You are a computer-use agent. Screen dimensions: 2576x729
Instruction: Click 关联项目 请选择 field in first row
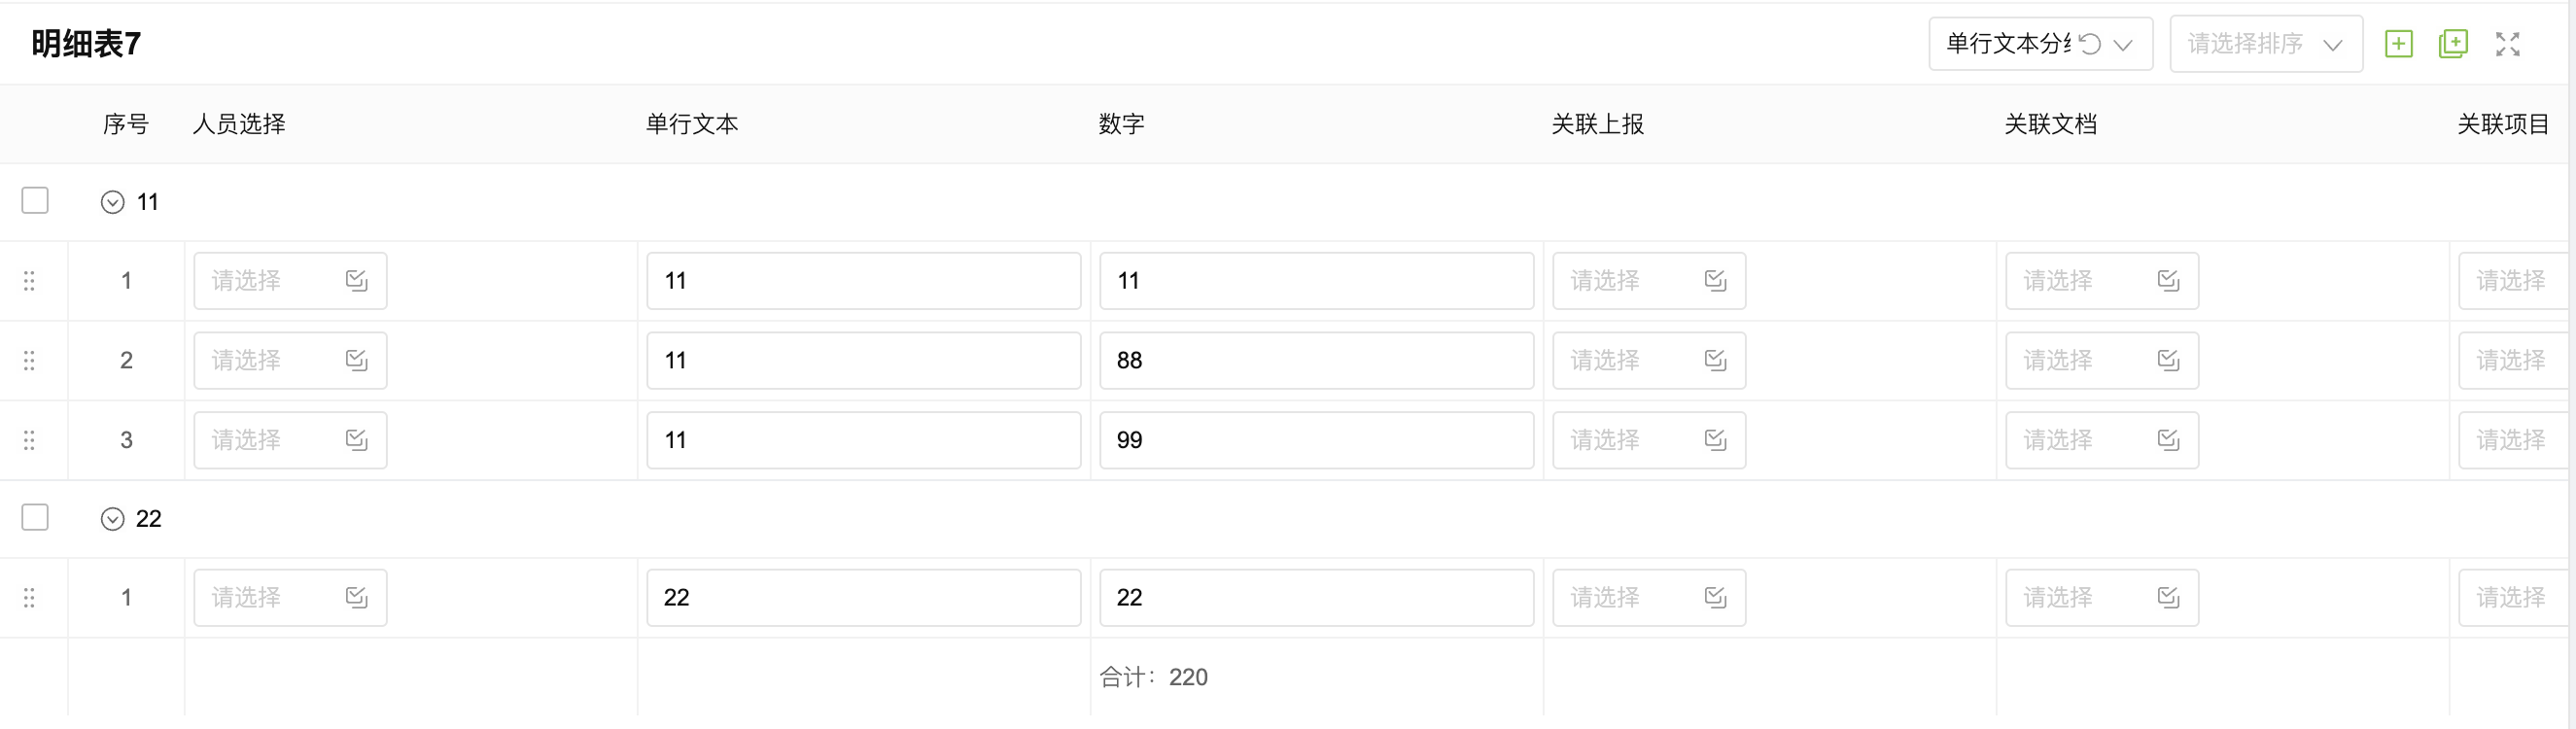click(x=2514, y=281)
